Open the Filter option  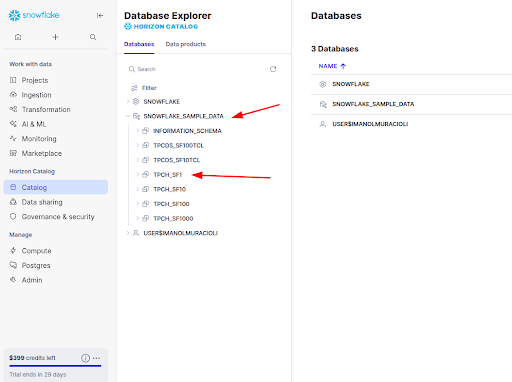[x=144, y=88]
